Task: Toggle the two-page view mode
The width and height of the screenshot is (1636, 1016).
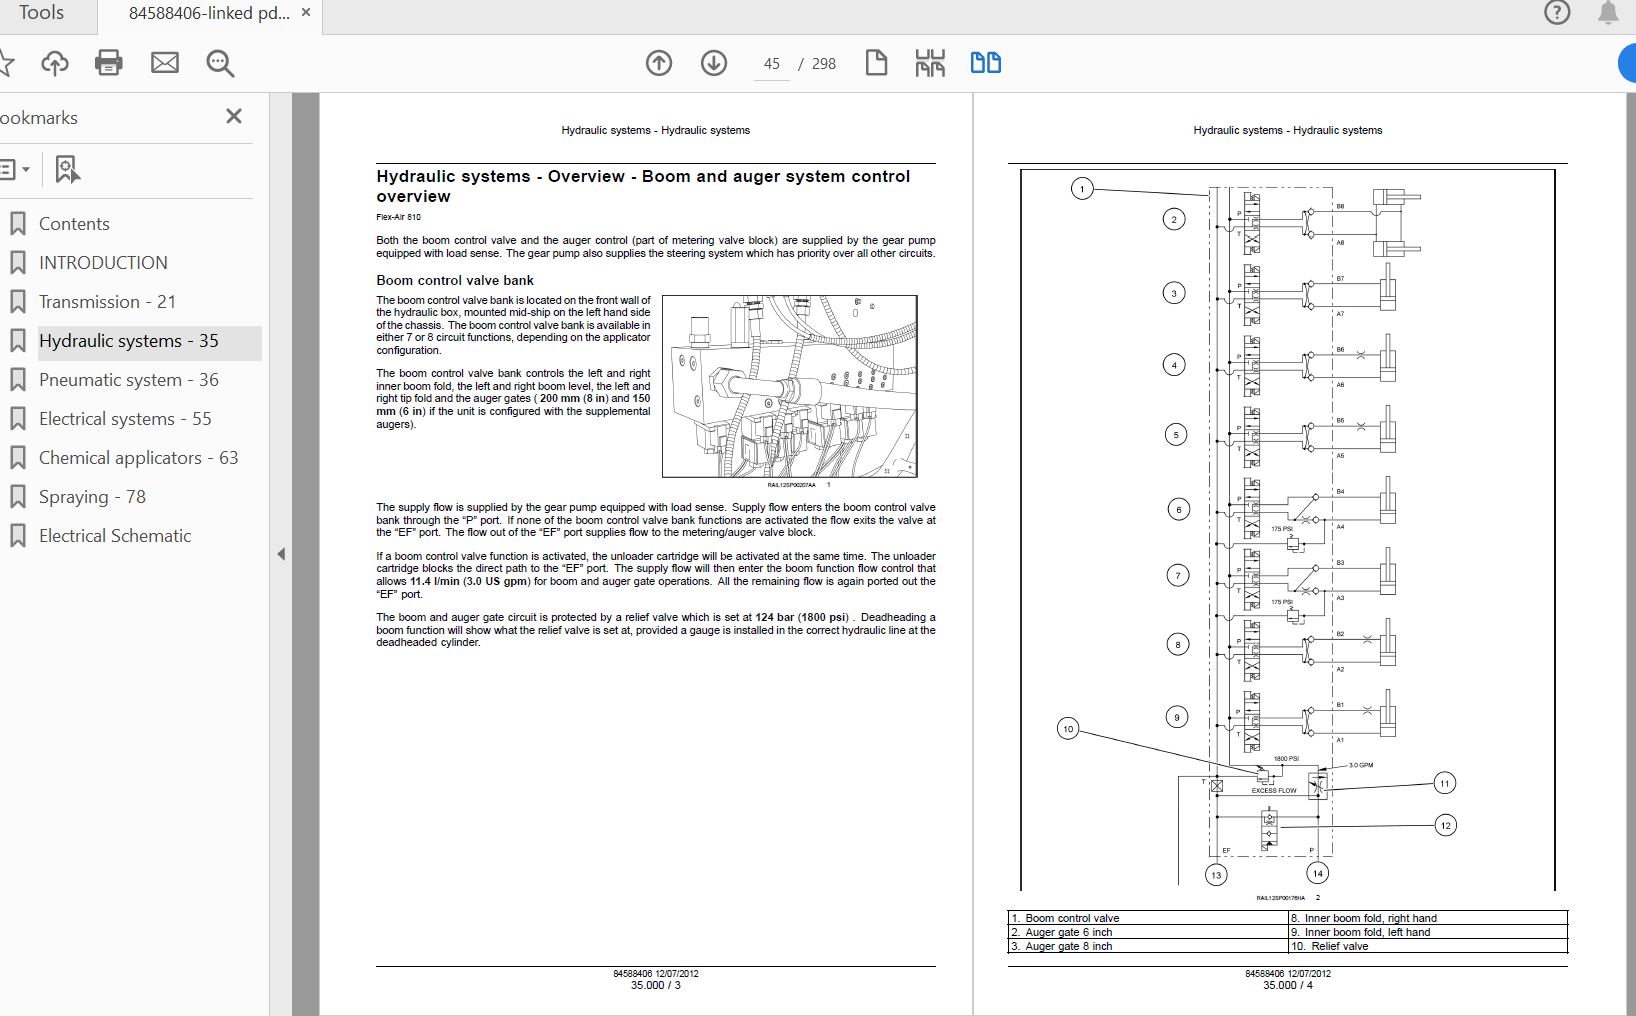Action: click(986, 63)
